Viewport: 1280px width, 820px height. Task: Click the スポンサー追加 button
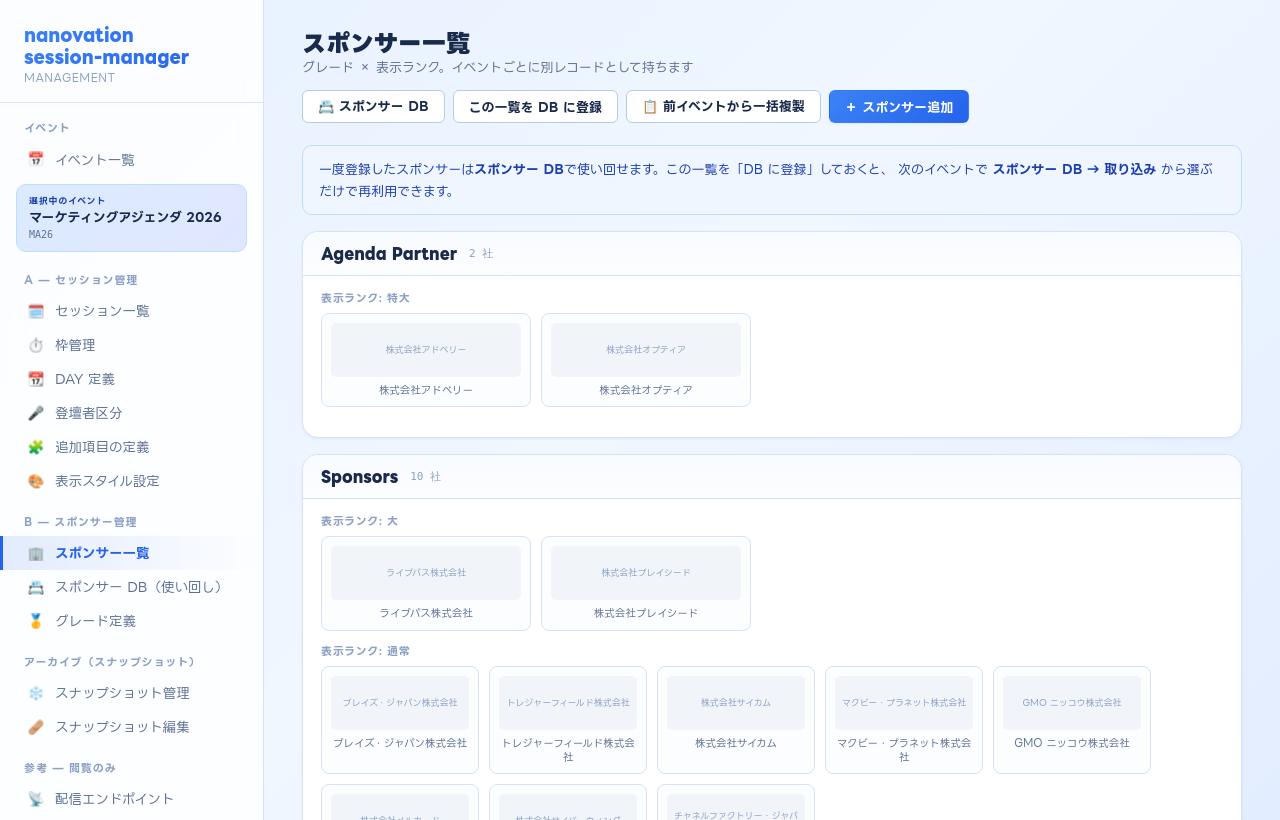899,107
